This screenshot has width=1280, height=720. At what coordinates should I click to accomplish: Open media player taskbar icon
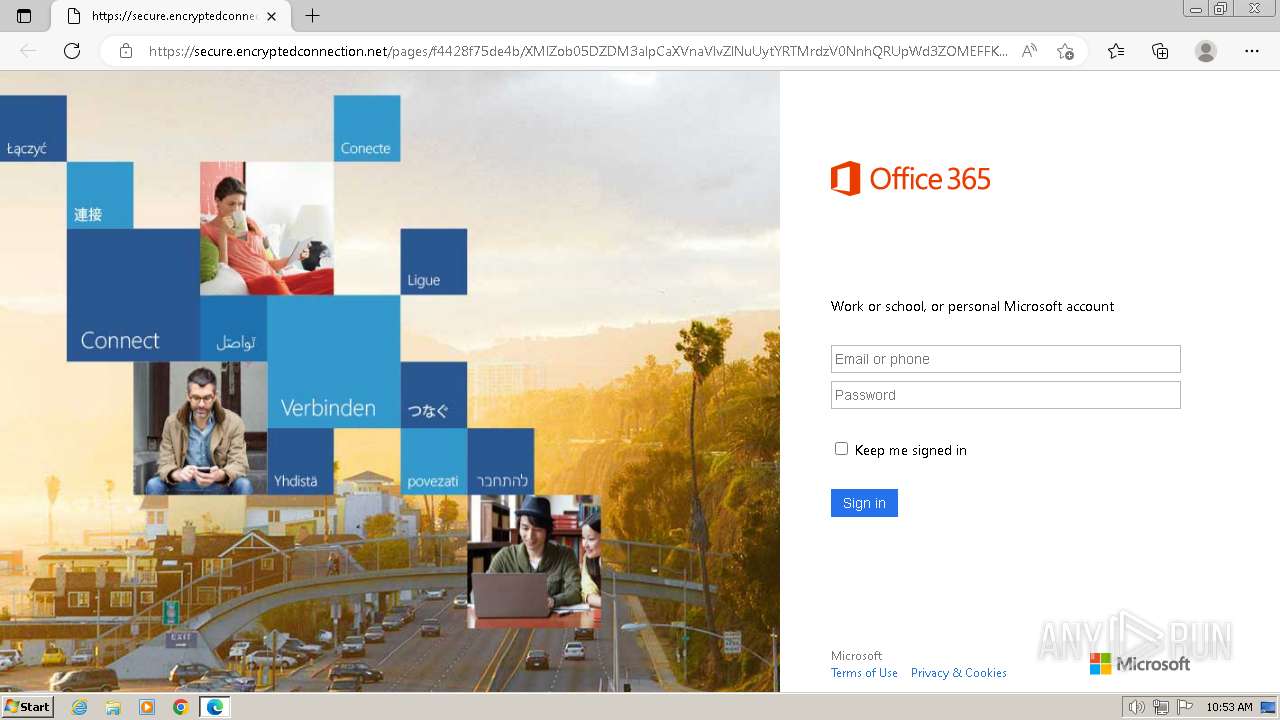click(147, 707)
